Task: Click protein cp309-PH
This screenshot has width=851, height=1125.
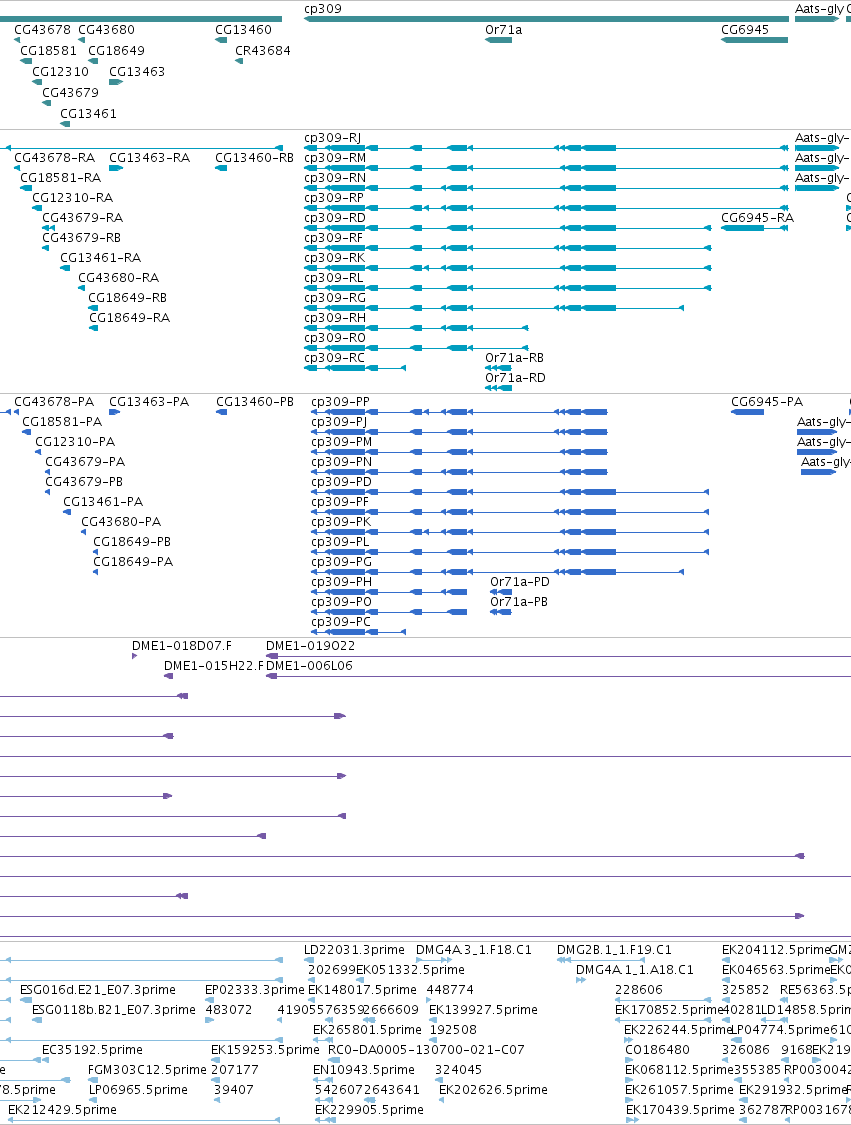Action: pos(342,582)
